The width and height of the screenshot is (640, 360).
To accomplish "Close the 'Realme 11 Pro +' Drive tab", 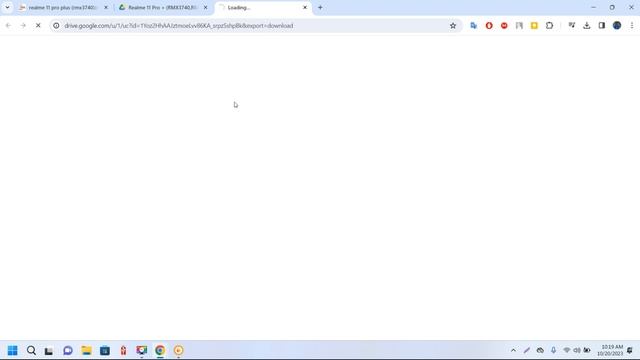I will point(205,7).
